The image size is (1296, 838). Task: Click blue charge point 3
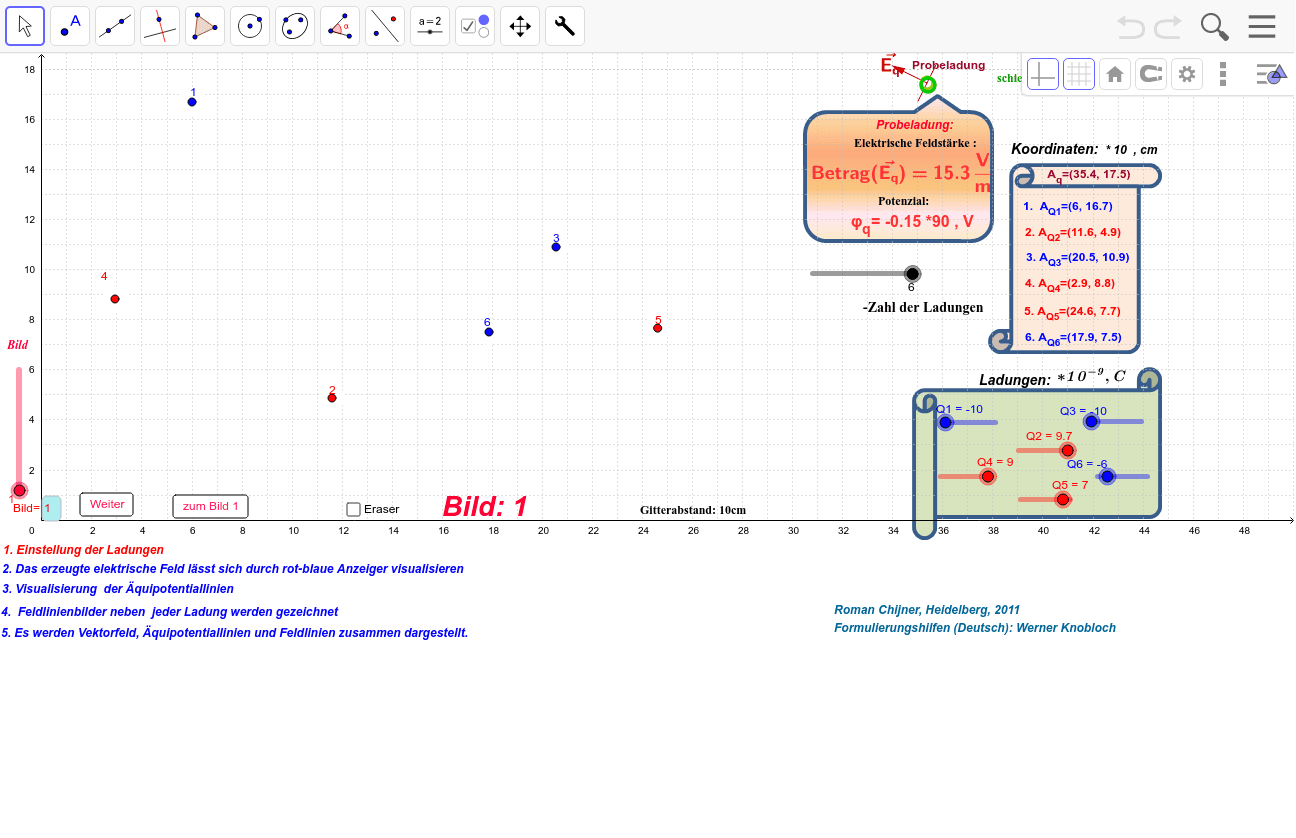pos(556,247)
